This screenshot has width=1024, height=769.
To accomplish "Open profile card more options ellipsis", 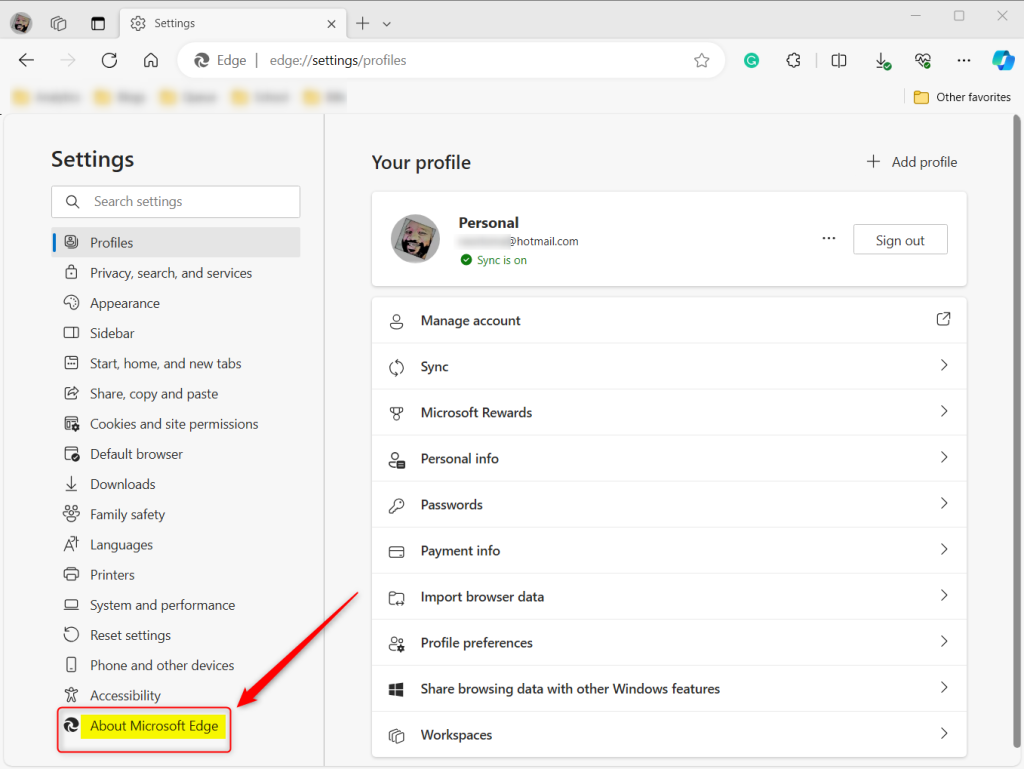I will coord(829,238).
